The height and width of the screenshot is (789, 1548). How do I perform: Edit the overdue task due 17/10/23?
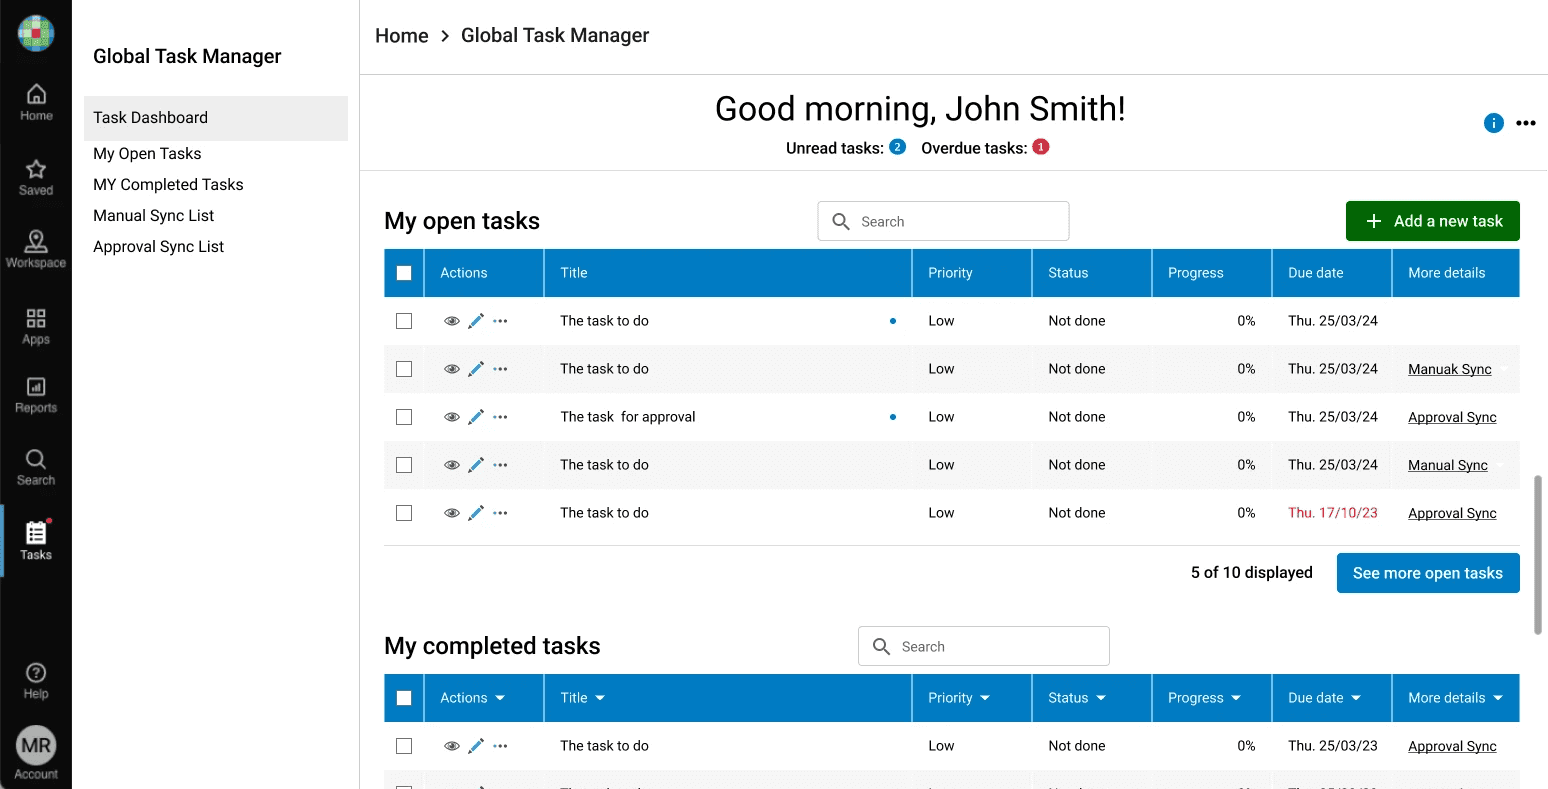[x=476, y=513]
